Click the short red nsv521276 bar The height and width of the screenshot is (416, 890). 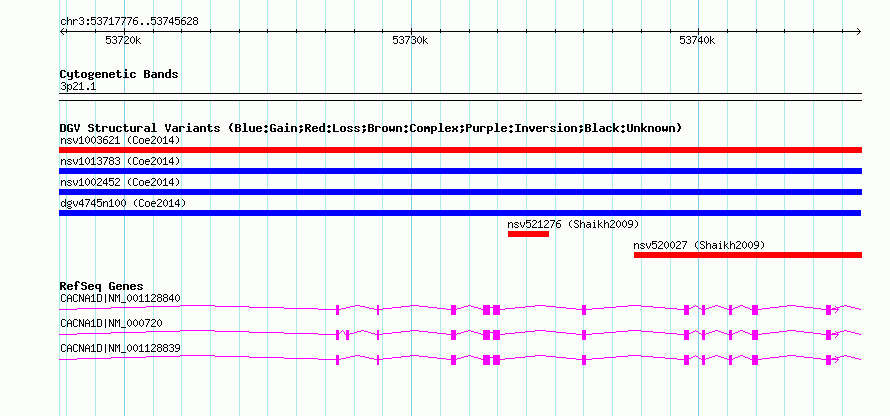[x=528, y=234]
